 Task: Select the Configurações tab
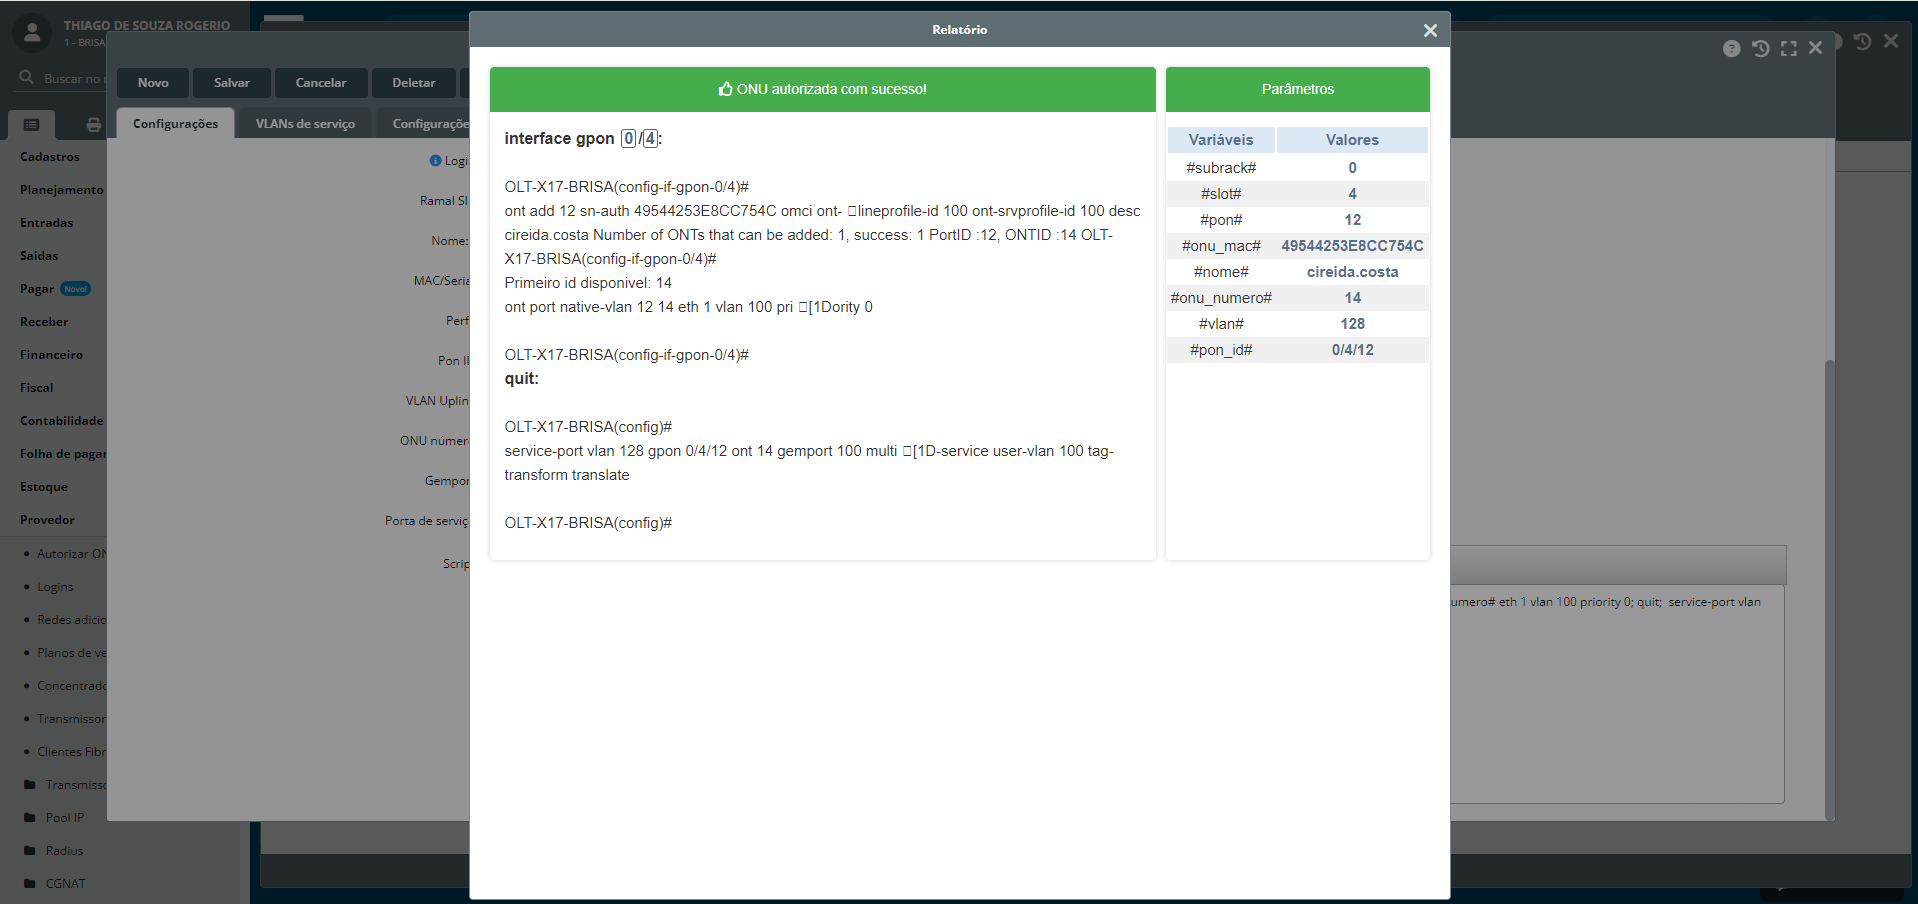[x=175, y=124]
